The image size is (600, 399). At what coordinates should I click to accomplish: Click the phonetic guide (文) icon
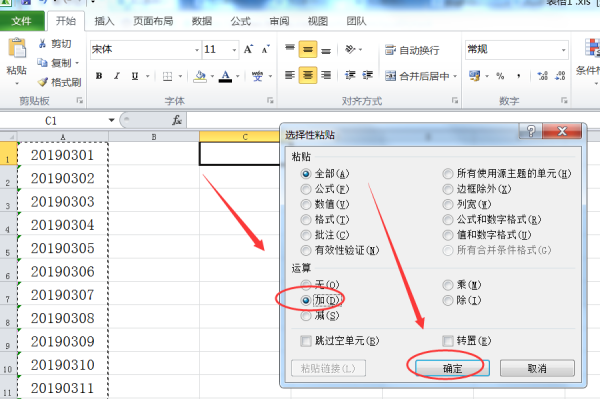coord(257,76)
